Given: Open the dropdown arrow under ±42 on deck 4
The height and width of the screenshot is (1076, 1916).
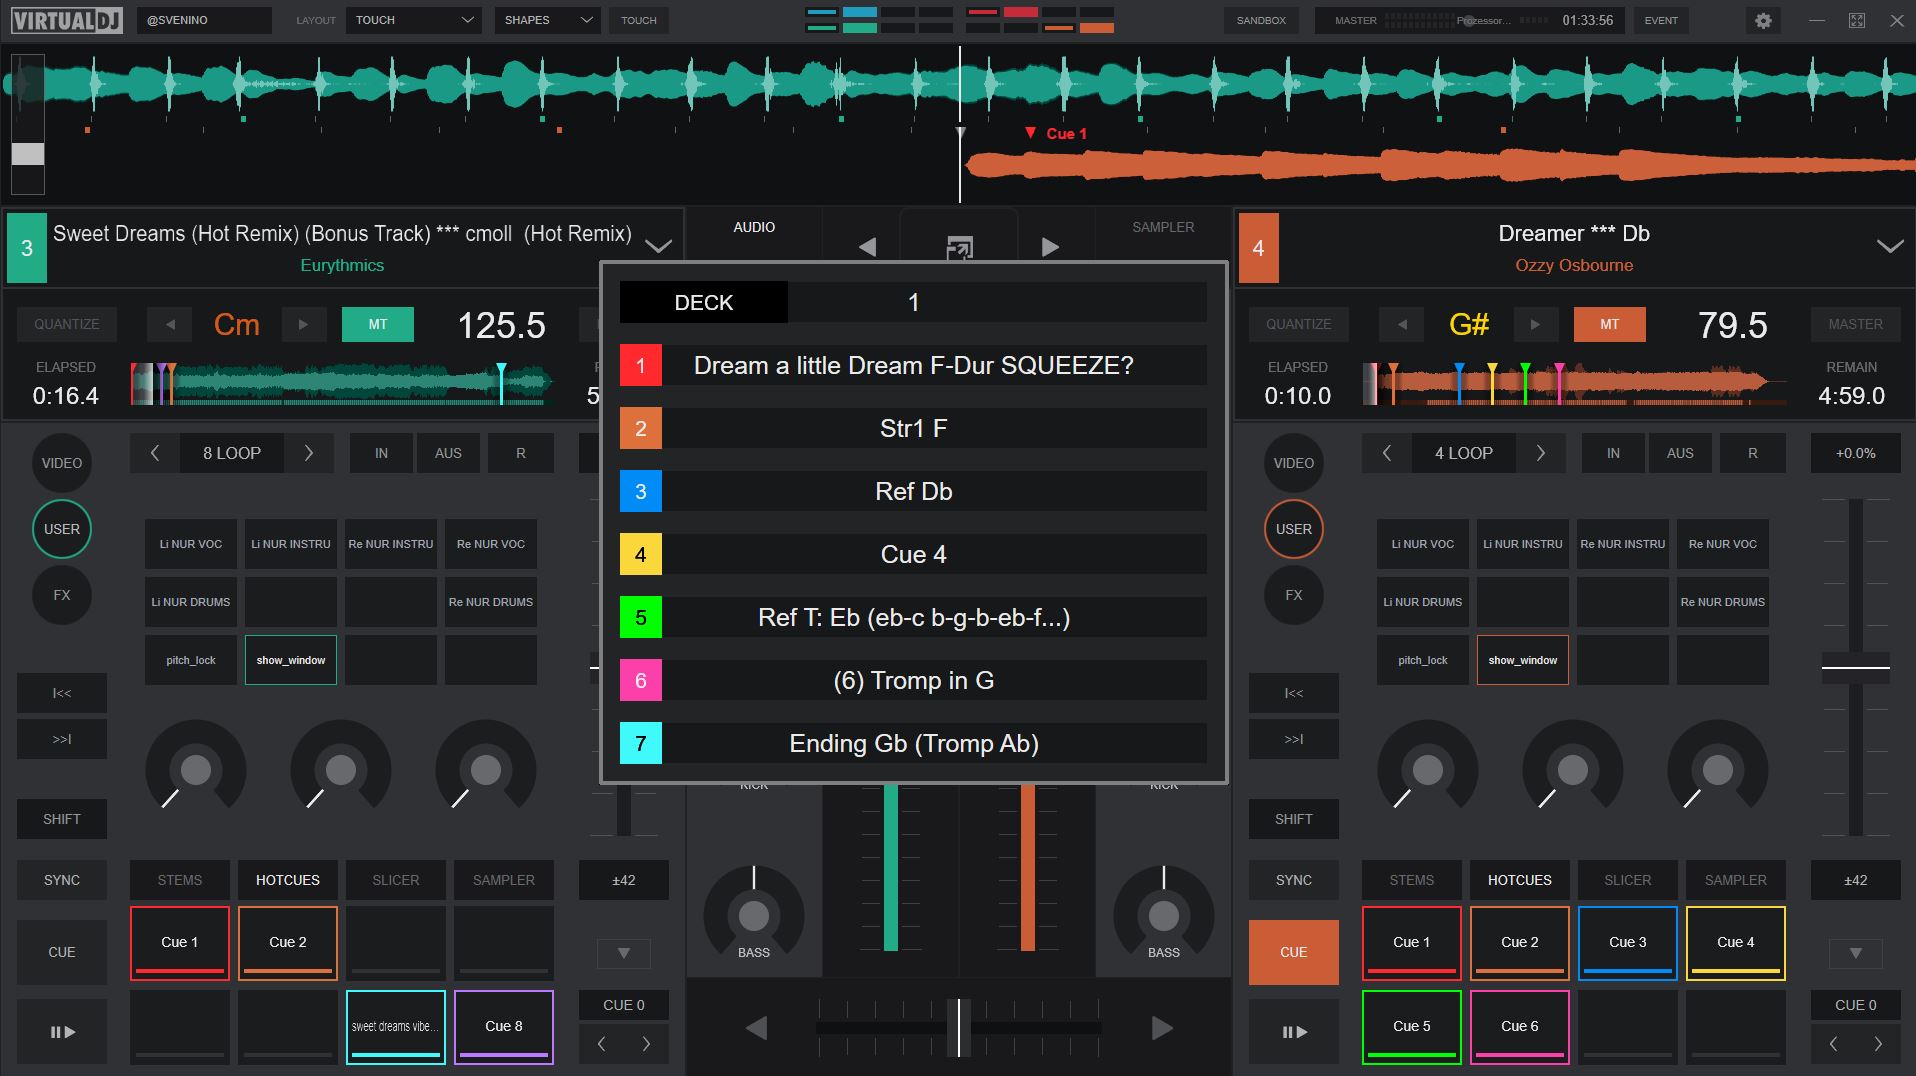Looking at the screenshot, I should coord(1856,953).
